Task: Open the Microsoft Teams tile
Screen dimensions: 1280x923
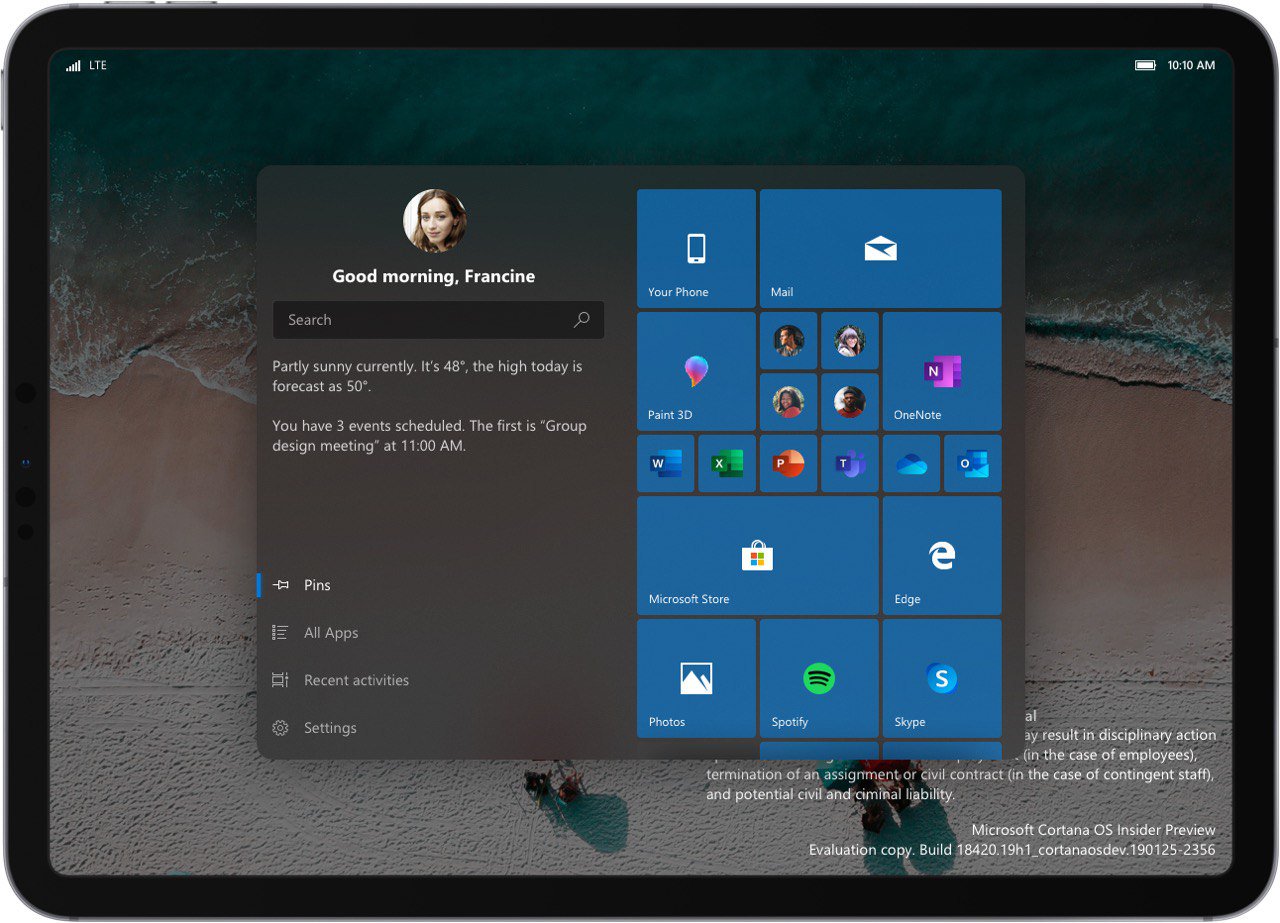Action: (x=850, y=463)
